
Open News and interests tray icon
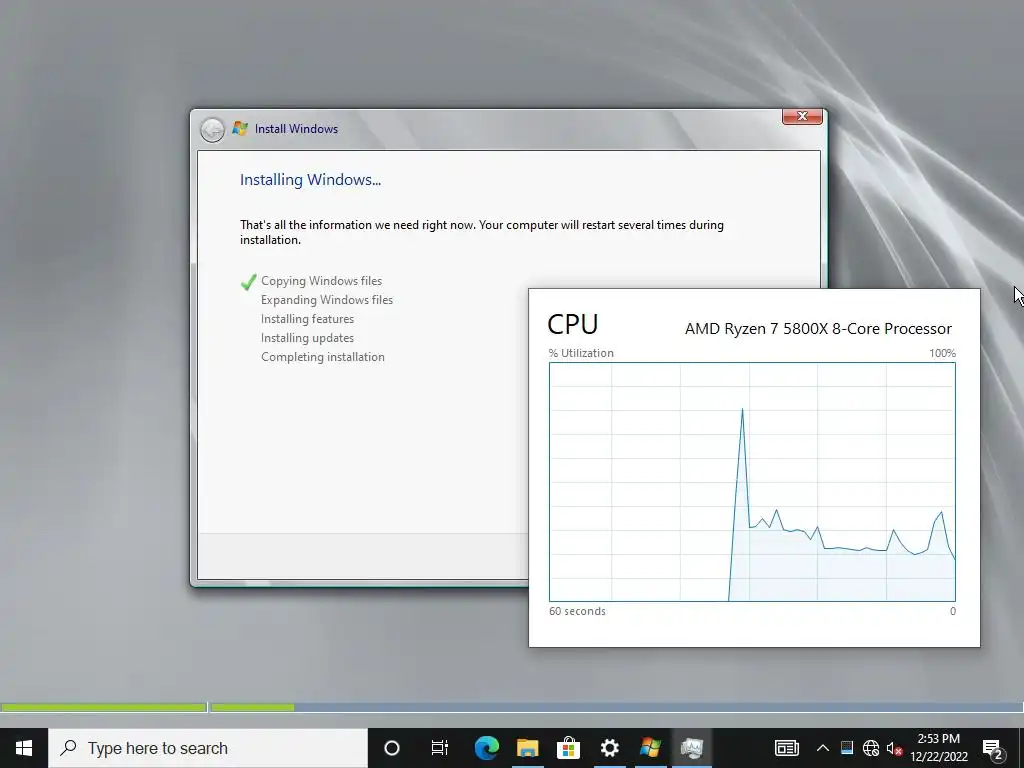click(786, 748)
